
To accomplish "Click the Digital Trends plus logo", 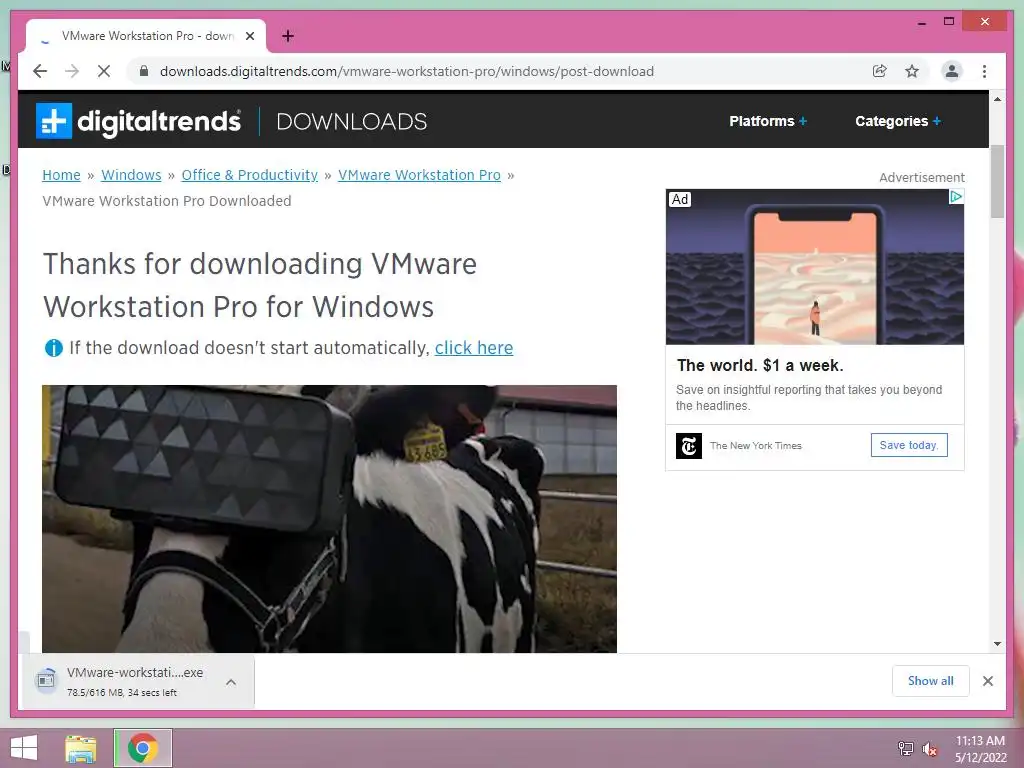I will (x=54, y=121).
